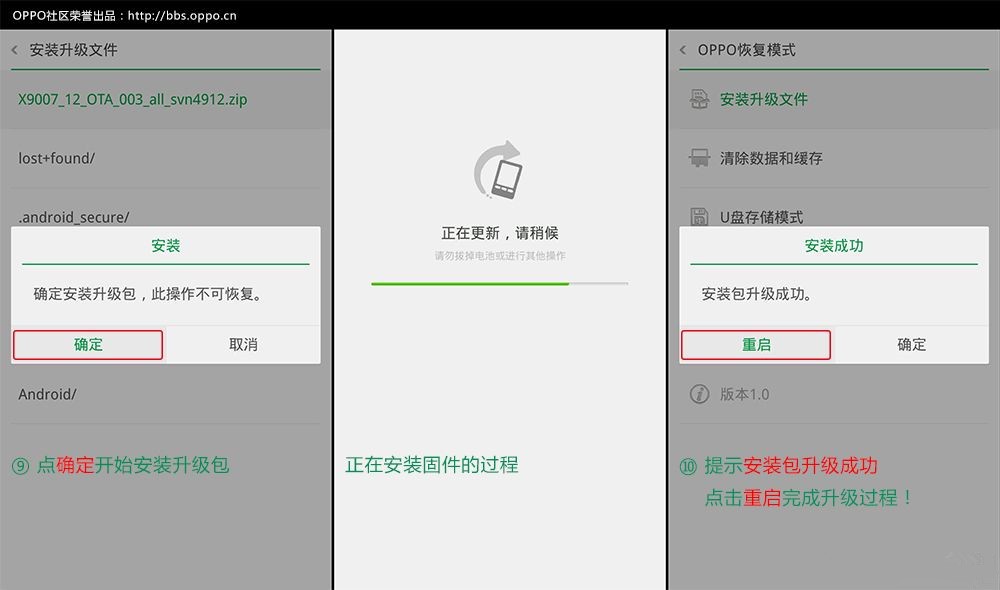Click the 版本1.0 info icon
Screen dimensions: 1000x590
(700, 394)
